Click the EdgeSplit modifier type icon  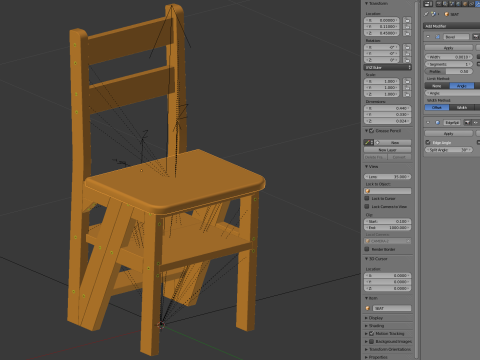(x=438, y=123)
